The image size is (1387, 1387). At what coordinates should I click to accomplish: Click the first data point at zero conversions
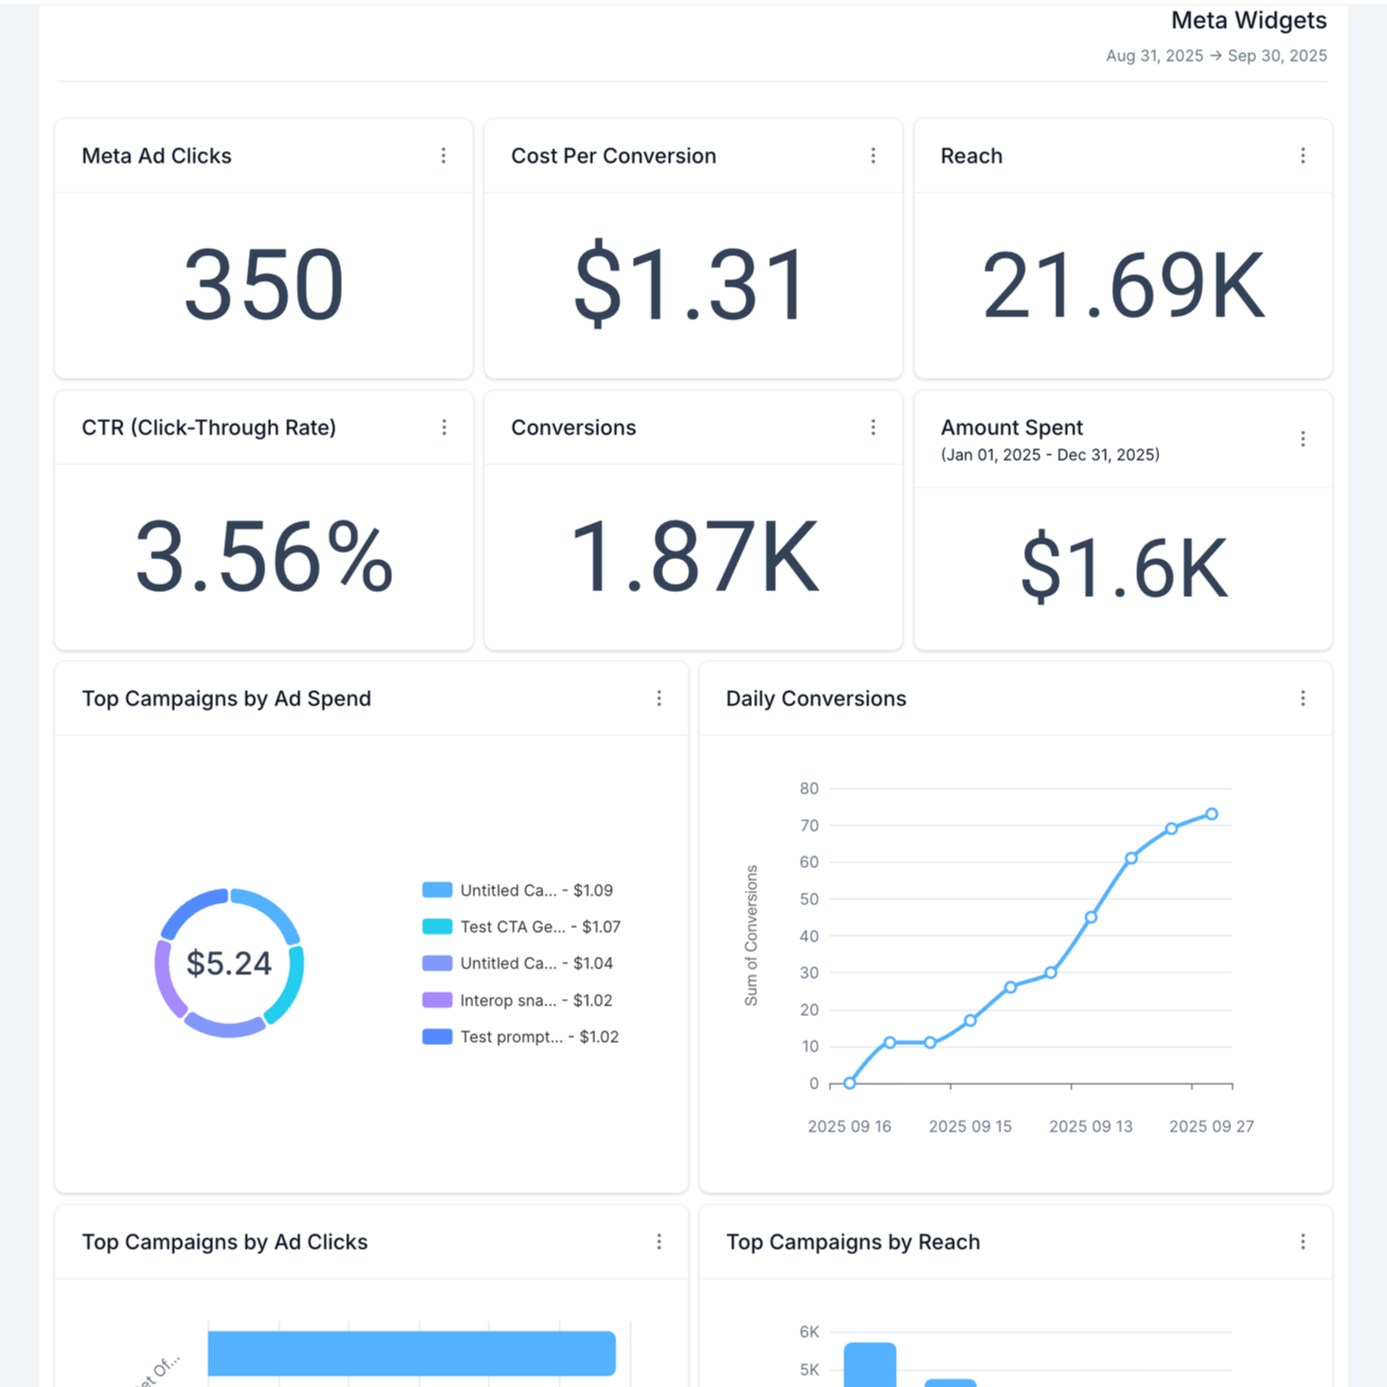coord(850,1083)
